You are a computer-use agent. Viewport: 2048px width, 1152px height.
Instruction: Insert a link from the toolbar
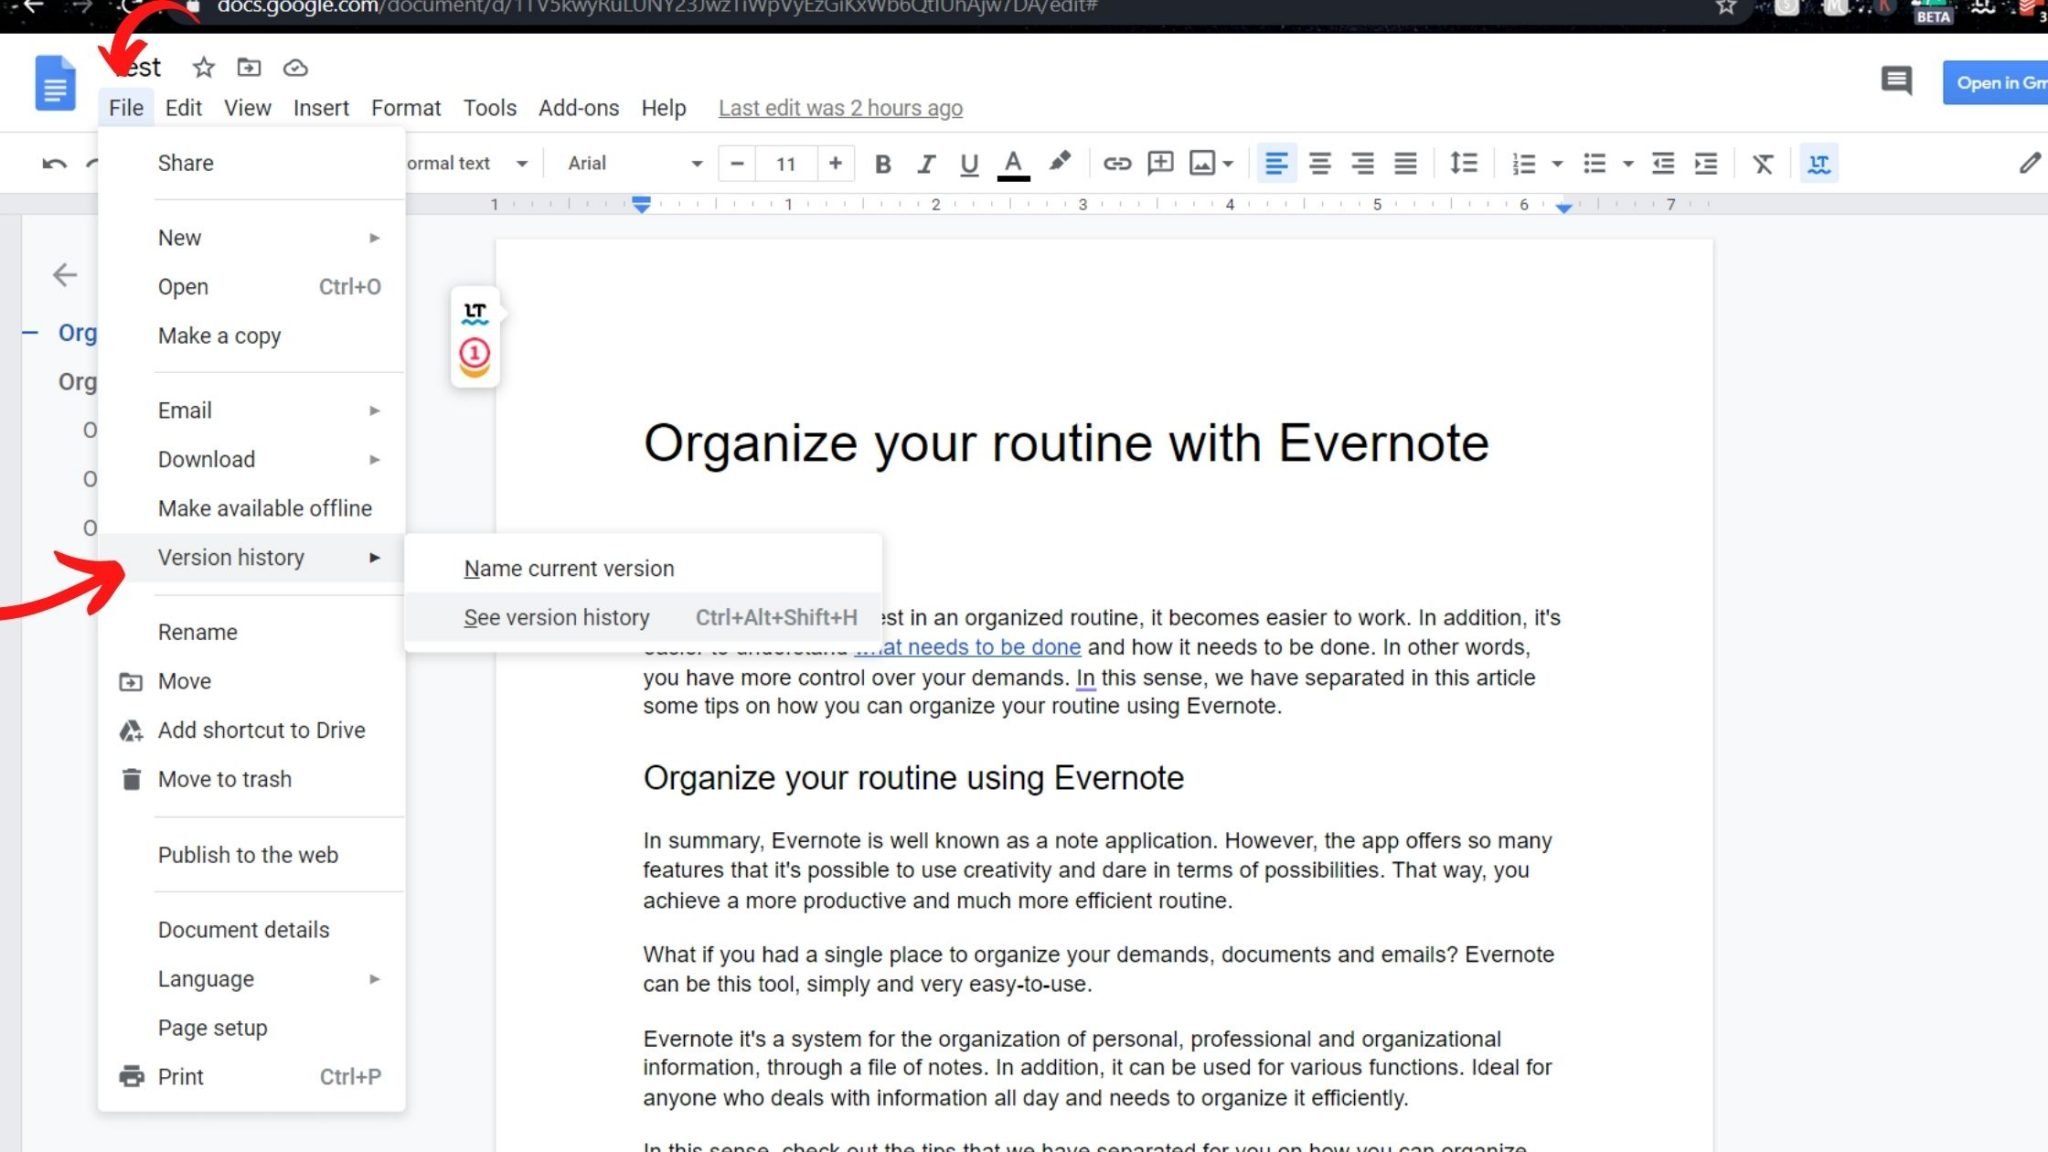pos(1117,163)
